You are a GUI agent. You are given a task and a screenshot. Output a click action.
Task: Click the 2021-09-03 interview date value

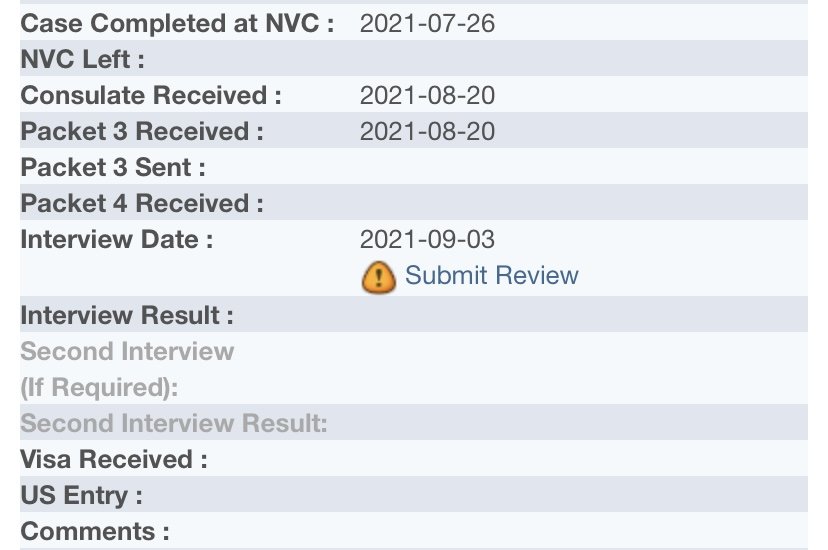point(427,240)
